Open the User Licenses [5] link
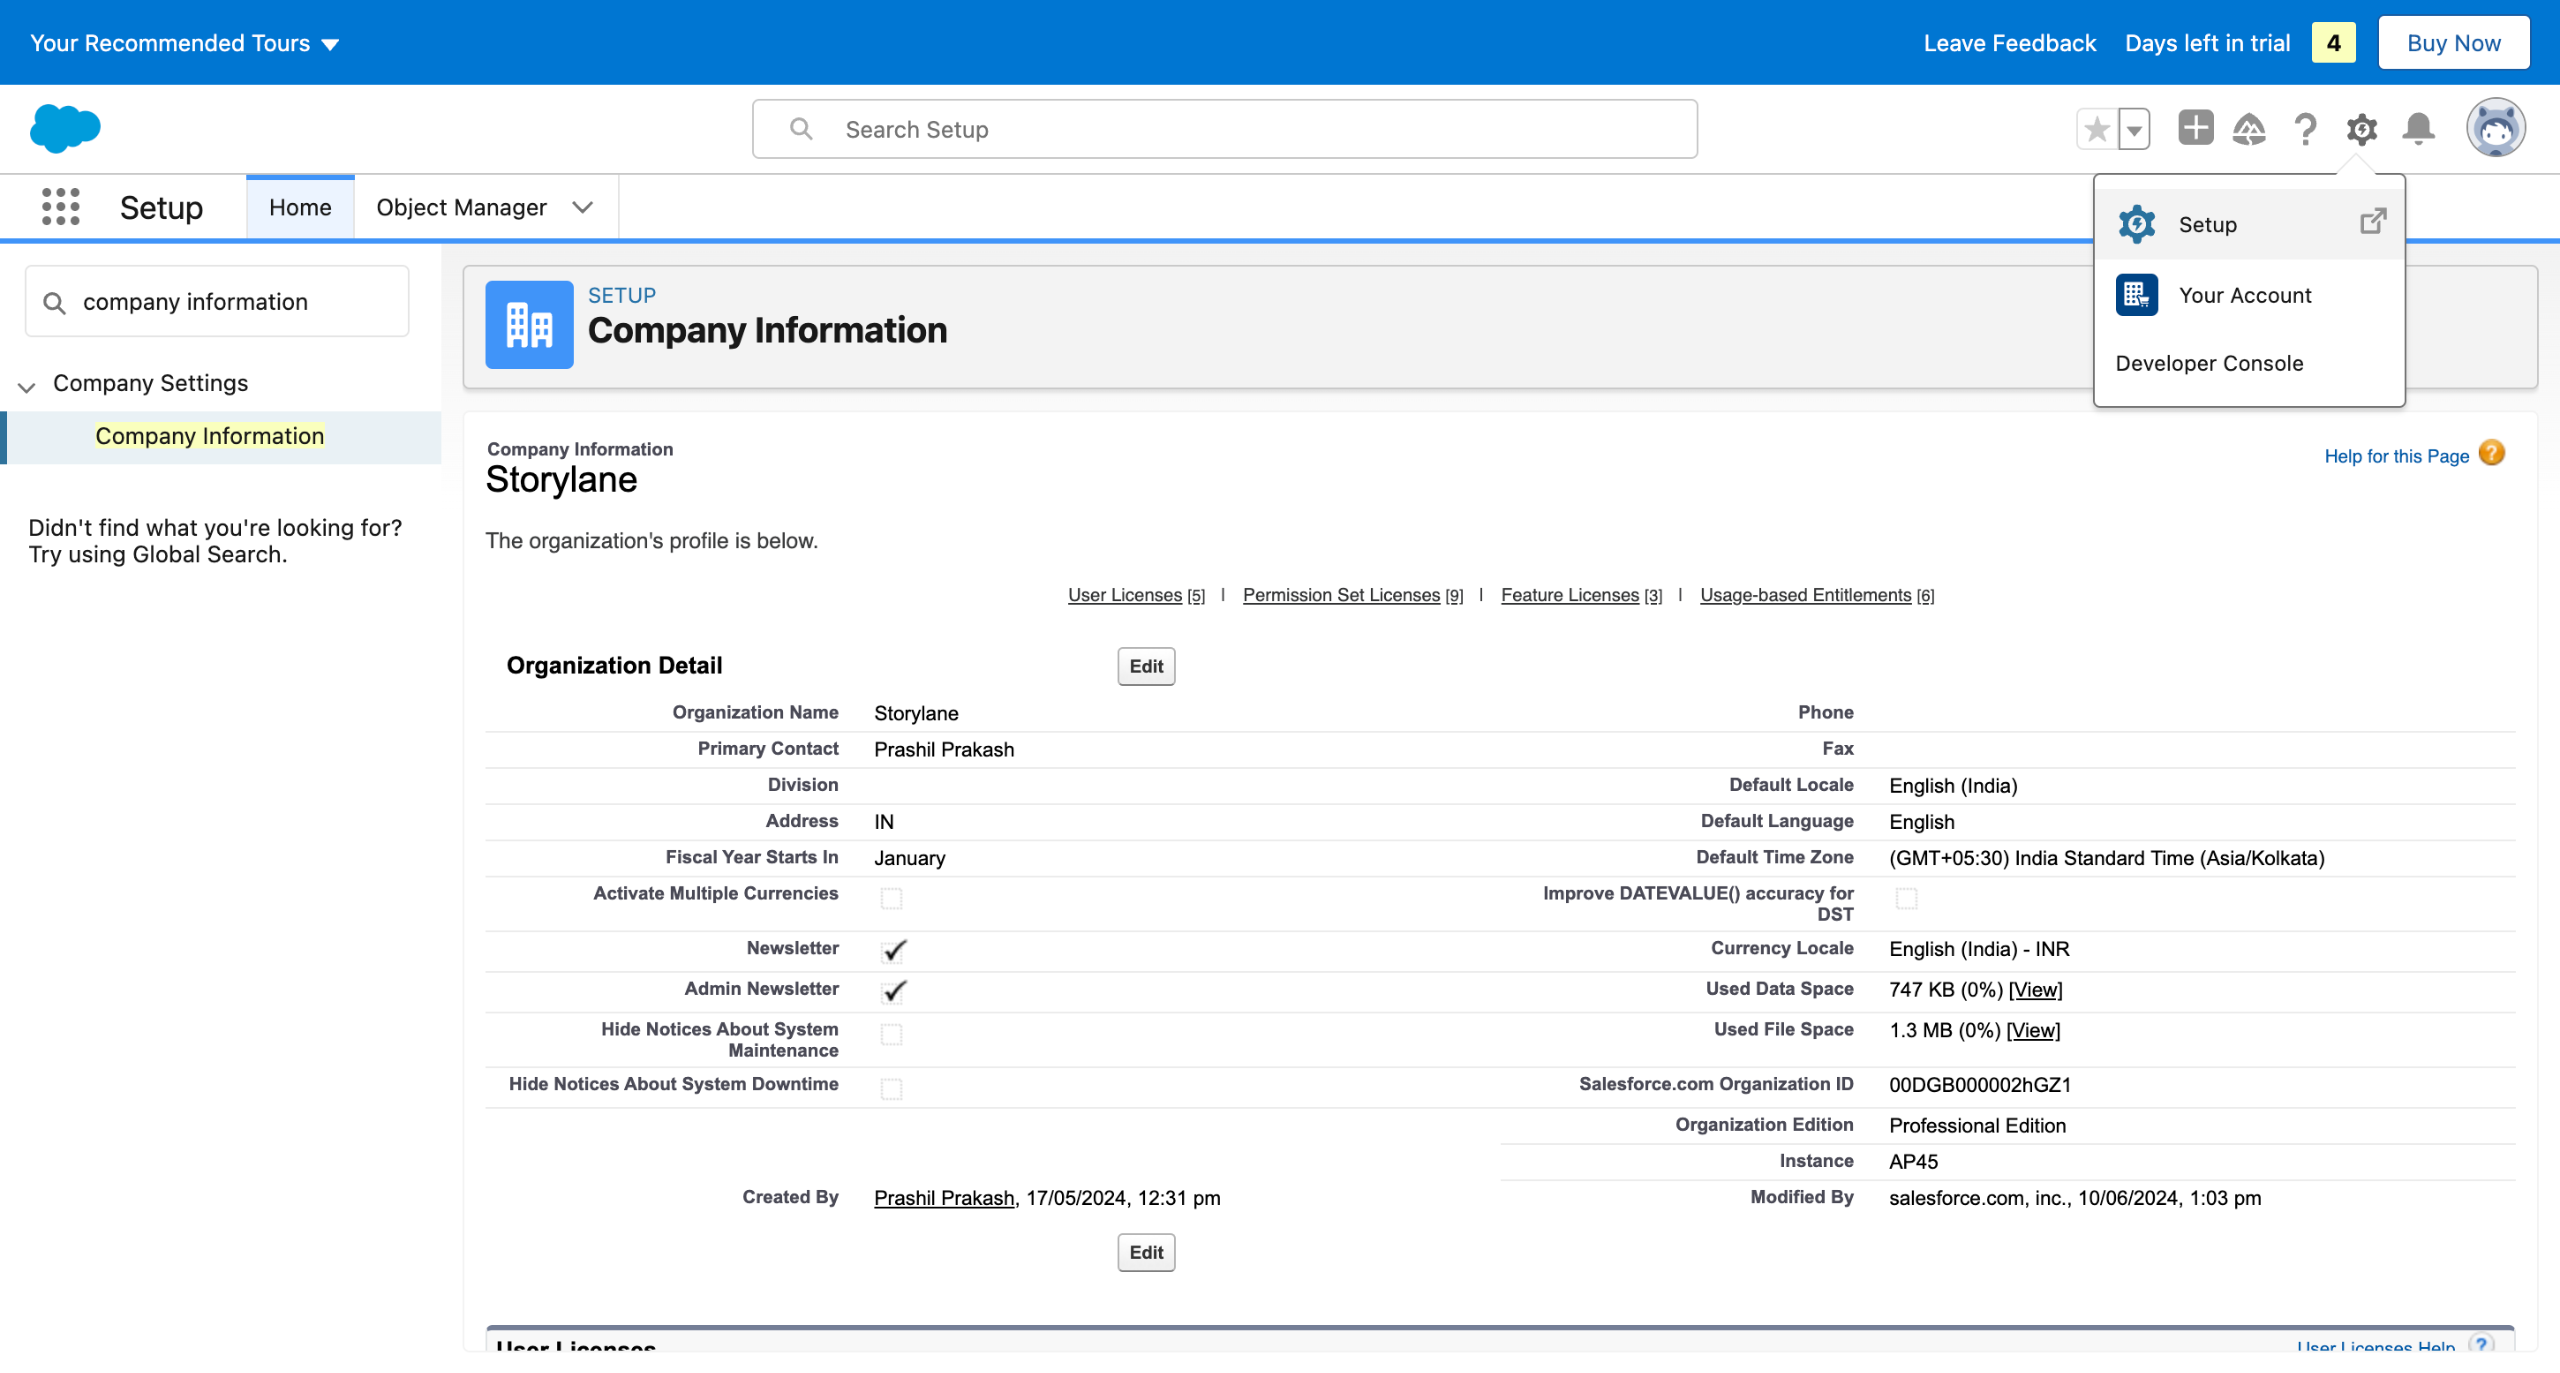 coord(1136,595)
